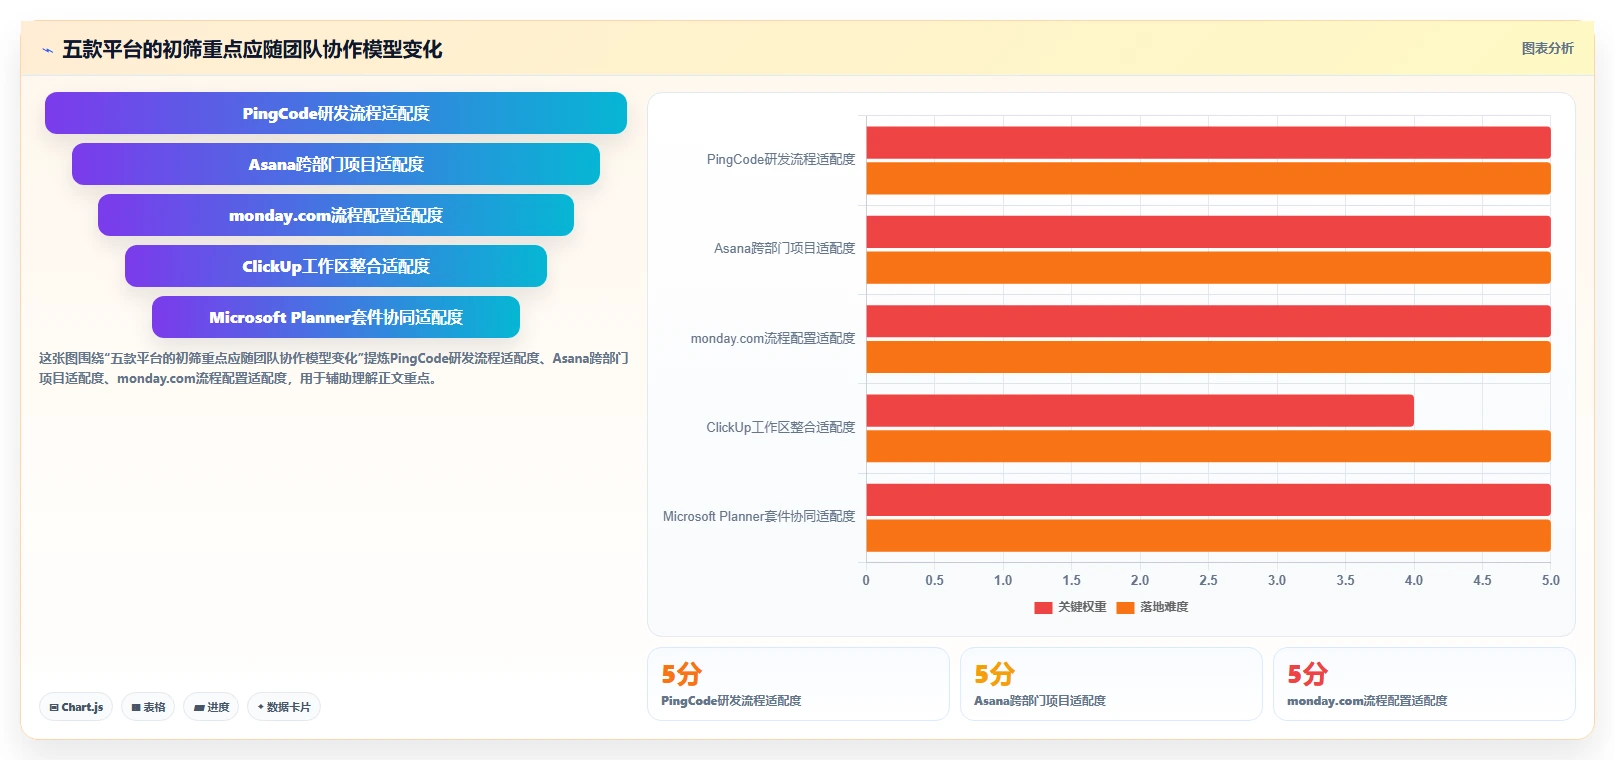Click the orange 落地难度 legend swatch
This screenshot has height=760, width=1615.
coord(1125,607)
